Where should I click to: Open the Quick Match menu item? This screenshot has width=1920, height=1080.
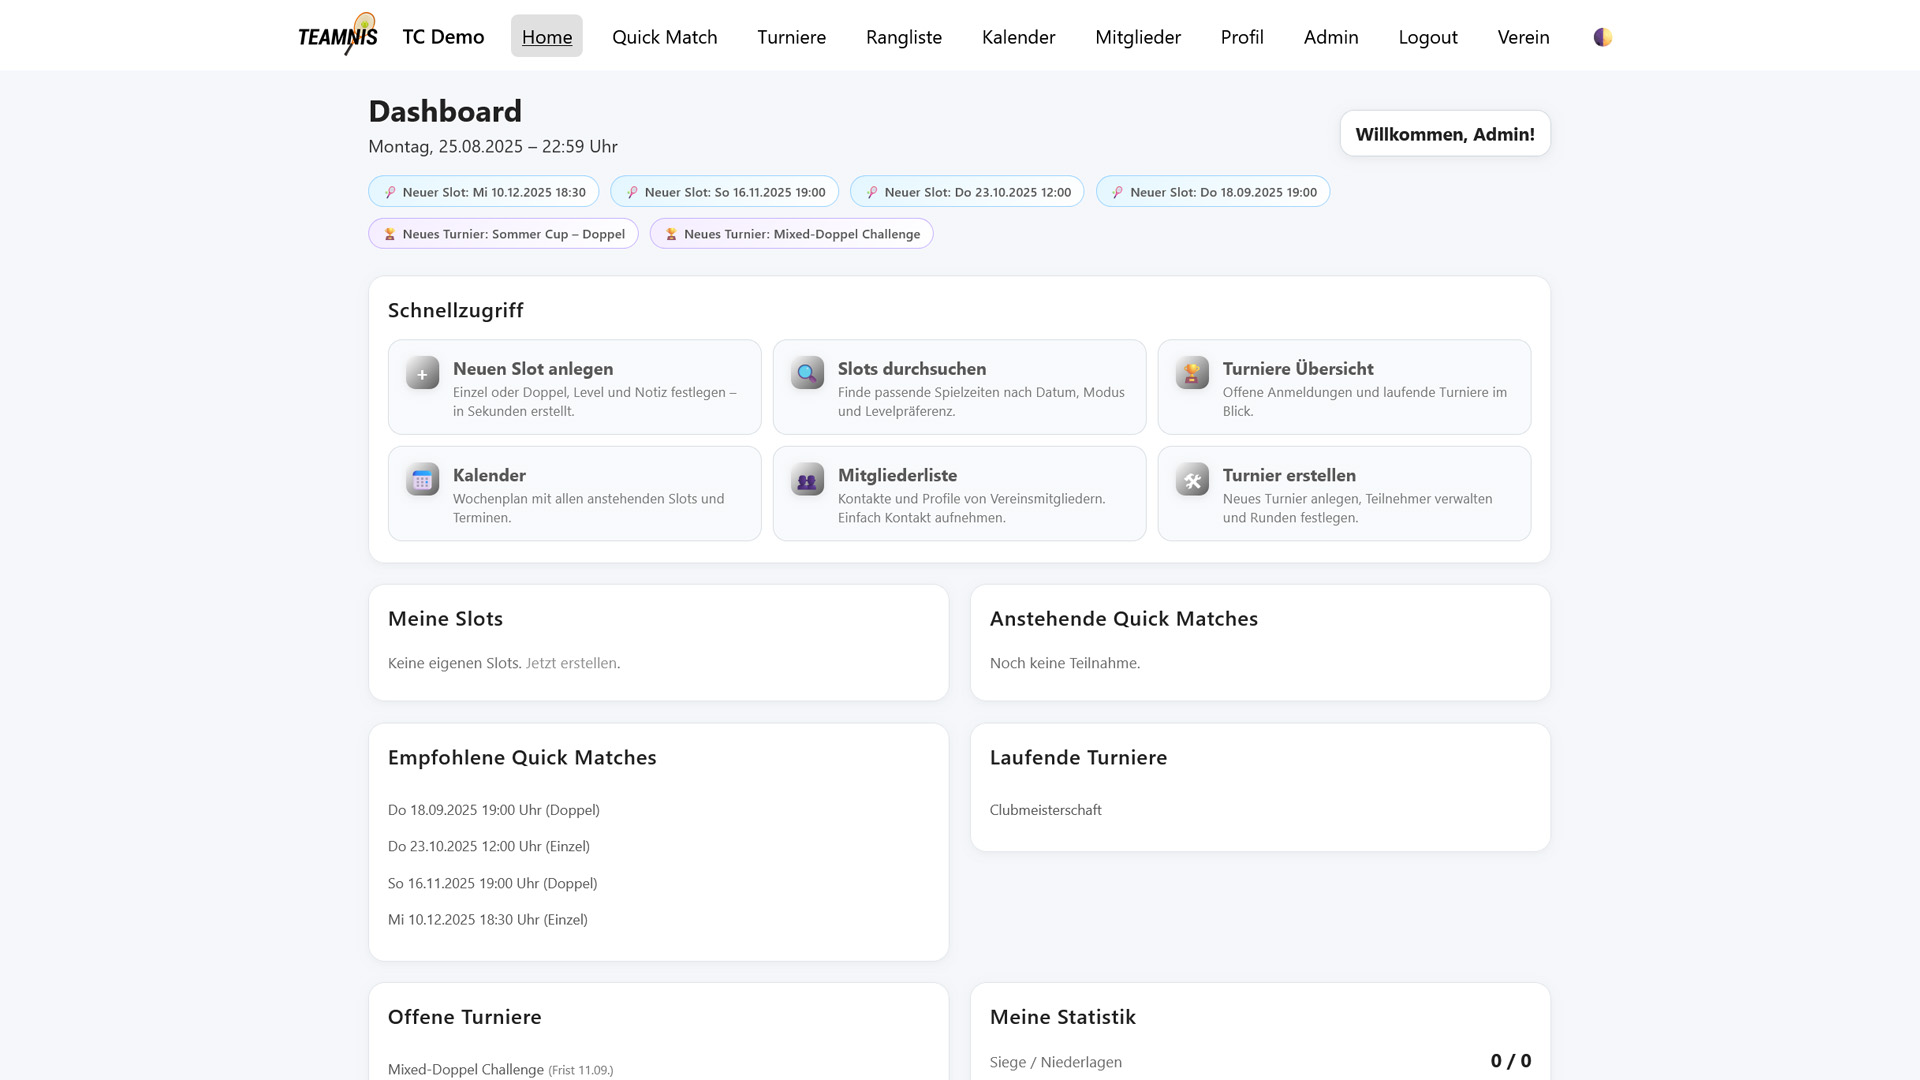(664, 37)
